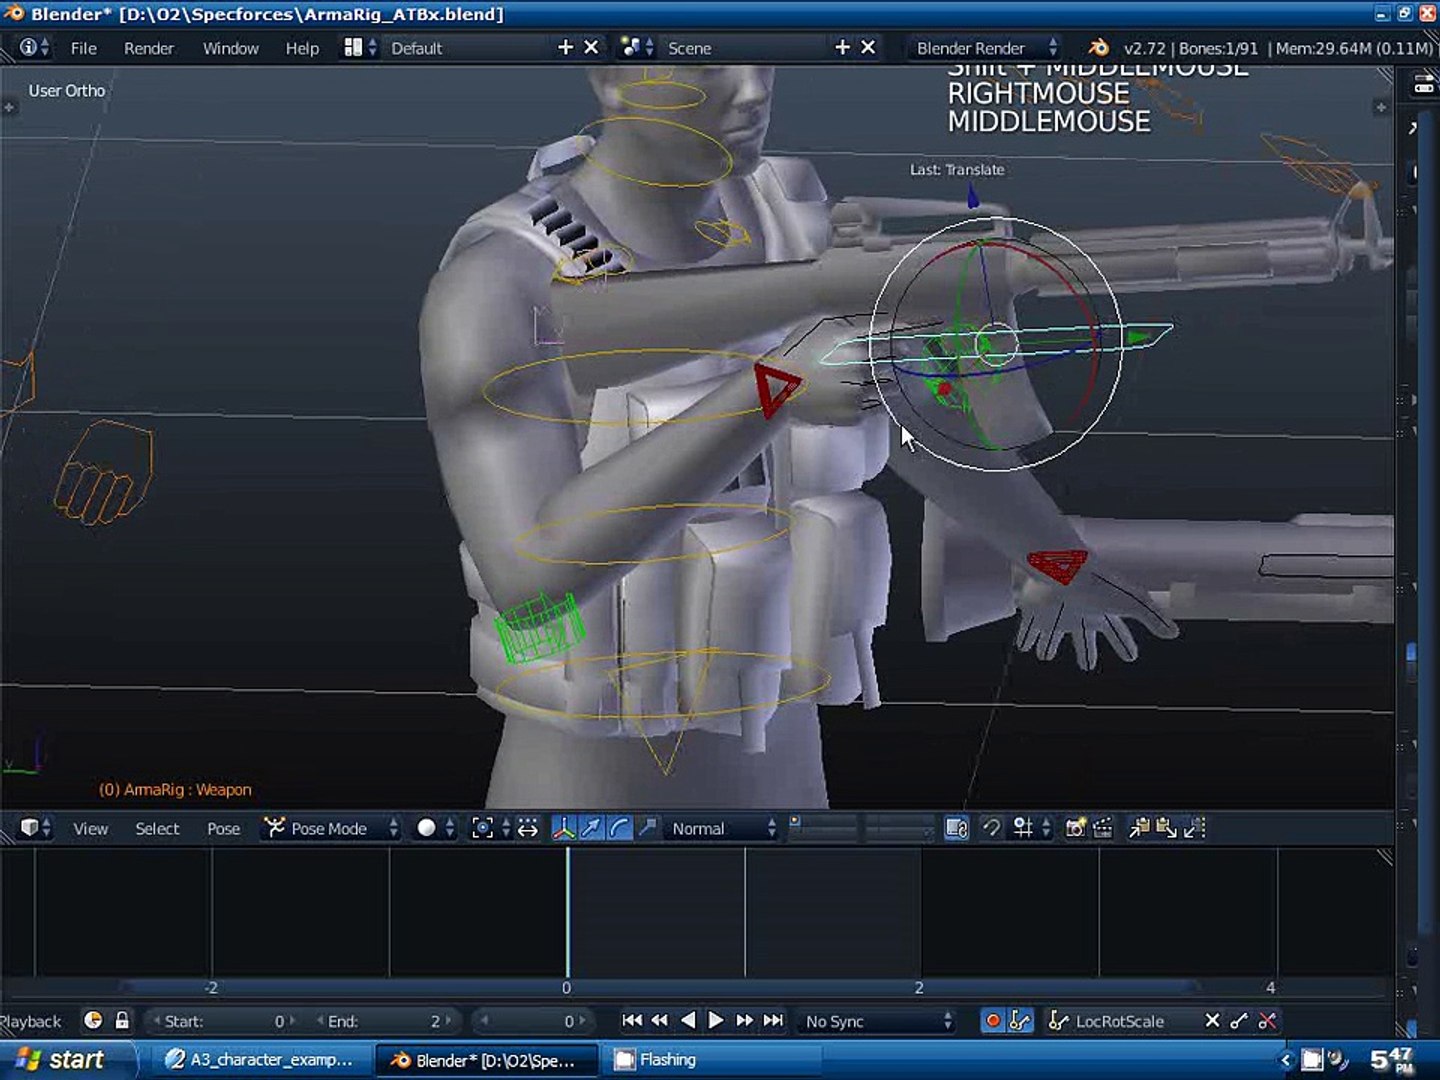Open the Render menu
This screenshot has height=1080, width=1440.
coord(148,48)
